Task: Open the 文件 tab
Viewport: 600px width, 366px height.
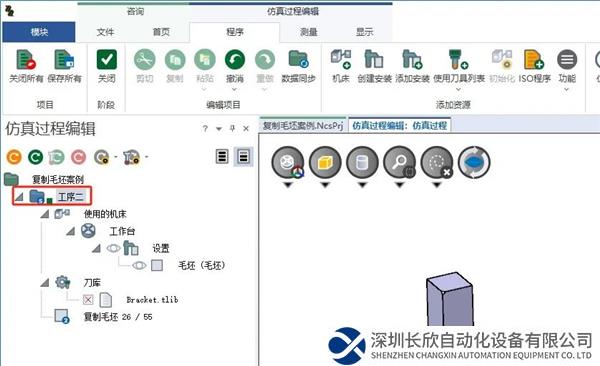Action: [x=105, y=32]
